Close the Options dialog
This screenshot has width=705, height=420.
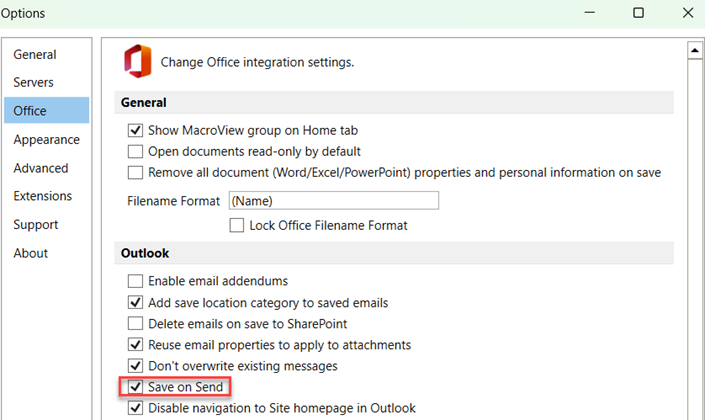point(685,14)
